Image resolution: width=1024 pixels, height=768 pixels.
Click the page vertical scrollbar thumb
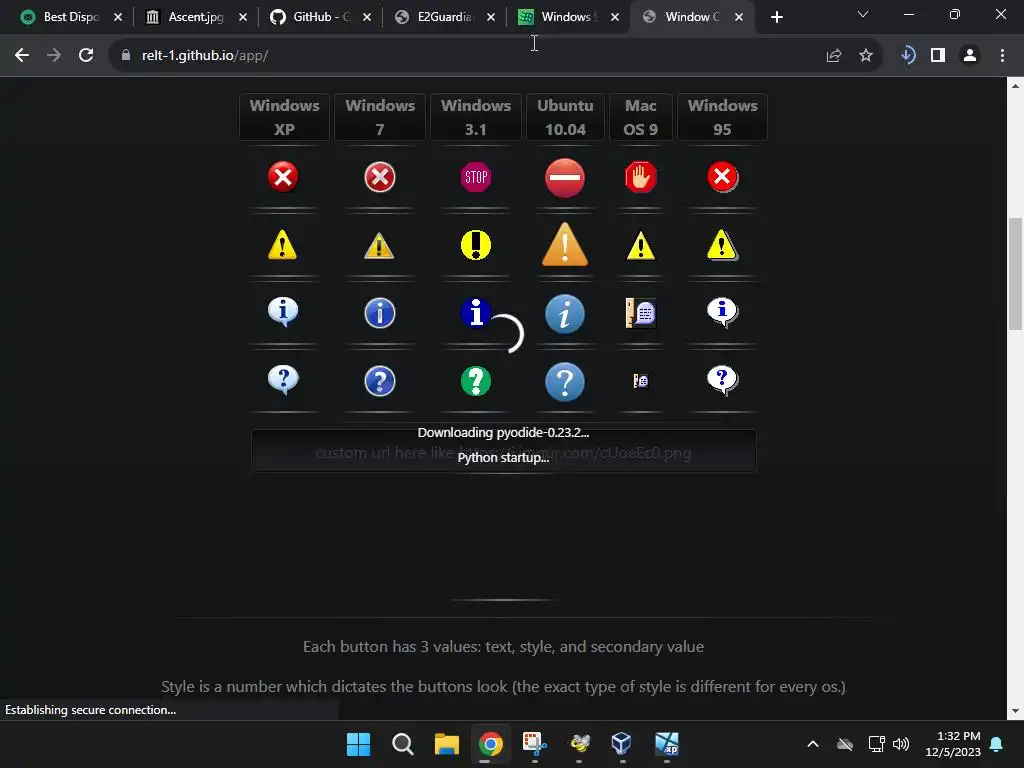click(1016, 274)
